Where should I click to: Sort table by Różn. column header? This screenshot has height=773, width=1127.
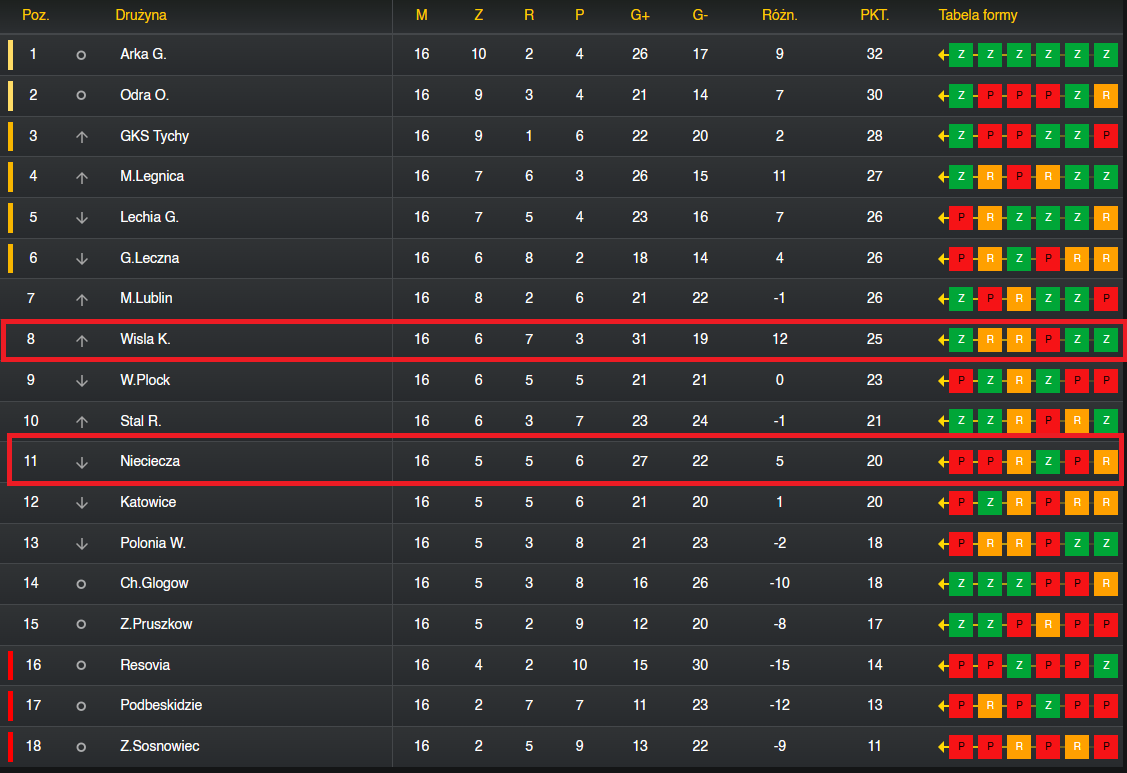(x=780, y=15)
